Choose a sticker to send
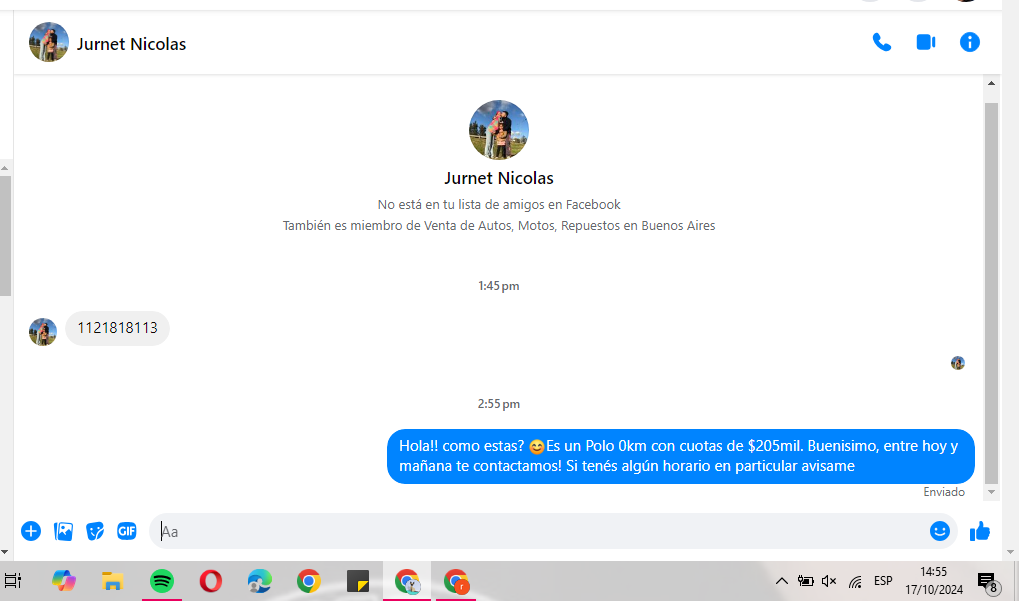 coord(95,531)
